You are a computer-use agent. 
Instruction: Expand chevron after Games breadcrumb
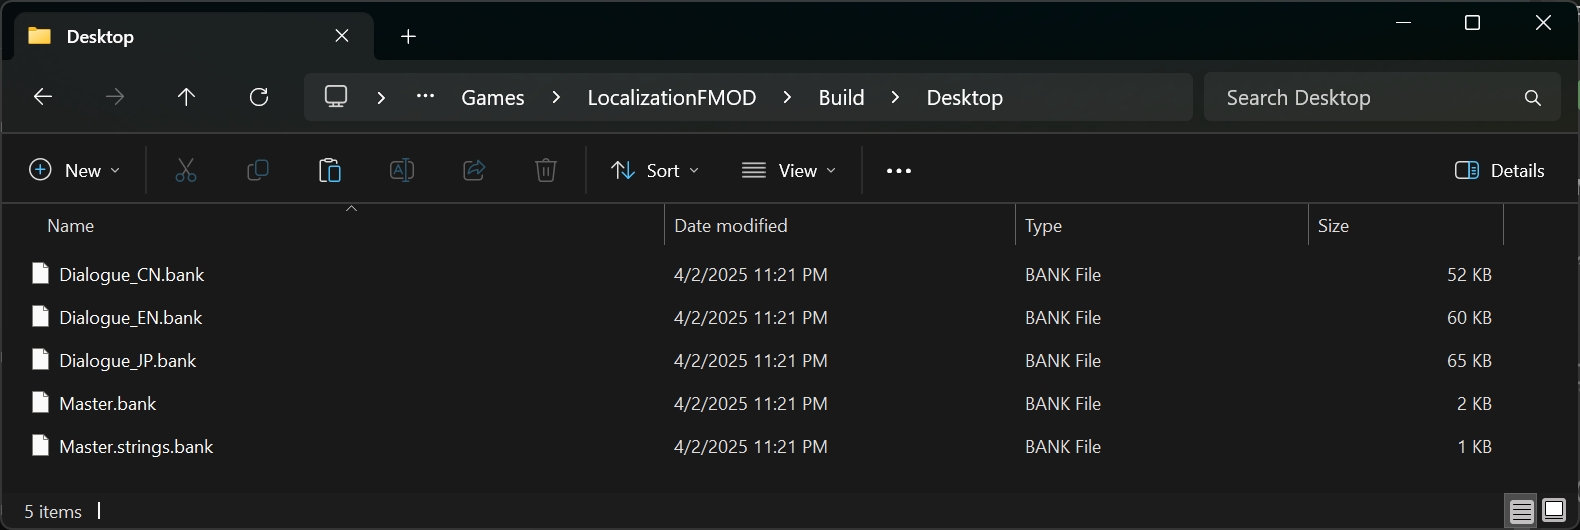tap(556, 97)
